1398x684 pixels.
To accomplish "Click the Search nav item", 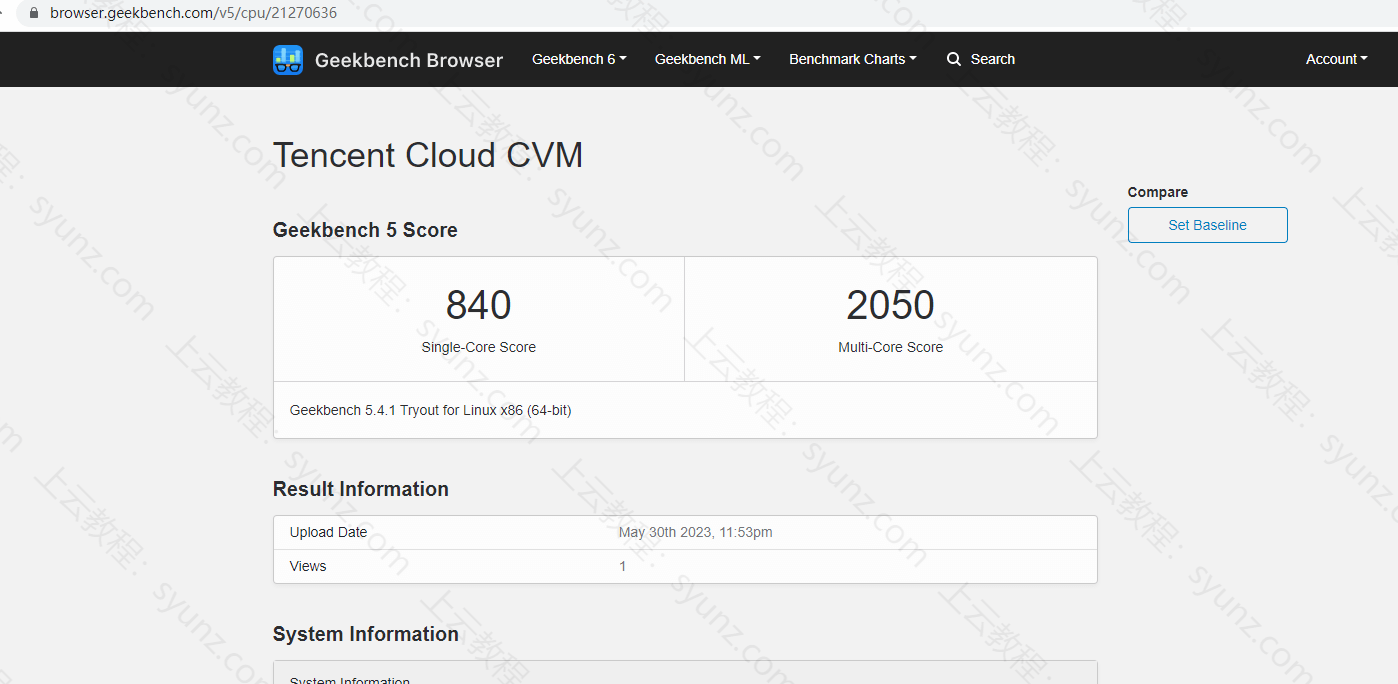I will (981, 59).
